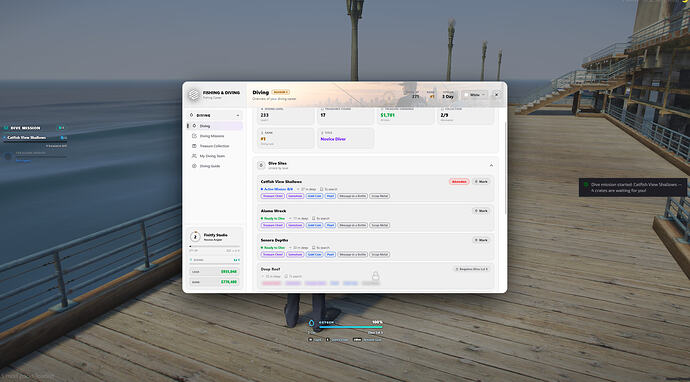Click the Treasure Collection chest icon
Screen dimensions: 690x382
click(194, 146)
